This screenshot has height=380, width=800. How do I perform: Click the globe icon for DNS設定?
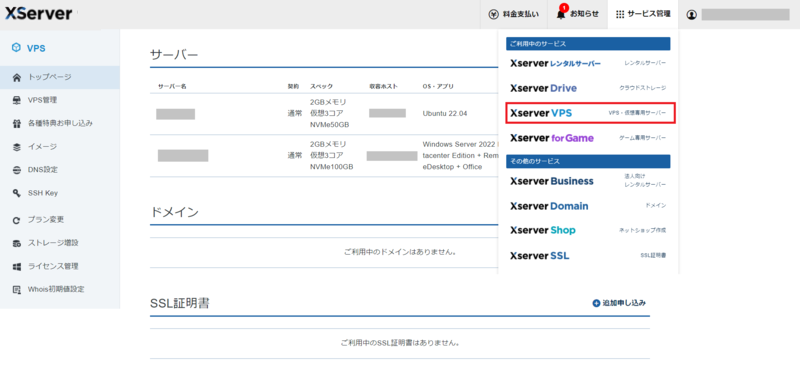coord(17,170)
